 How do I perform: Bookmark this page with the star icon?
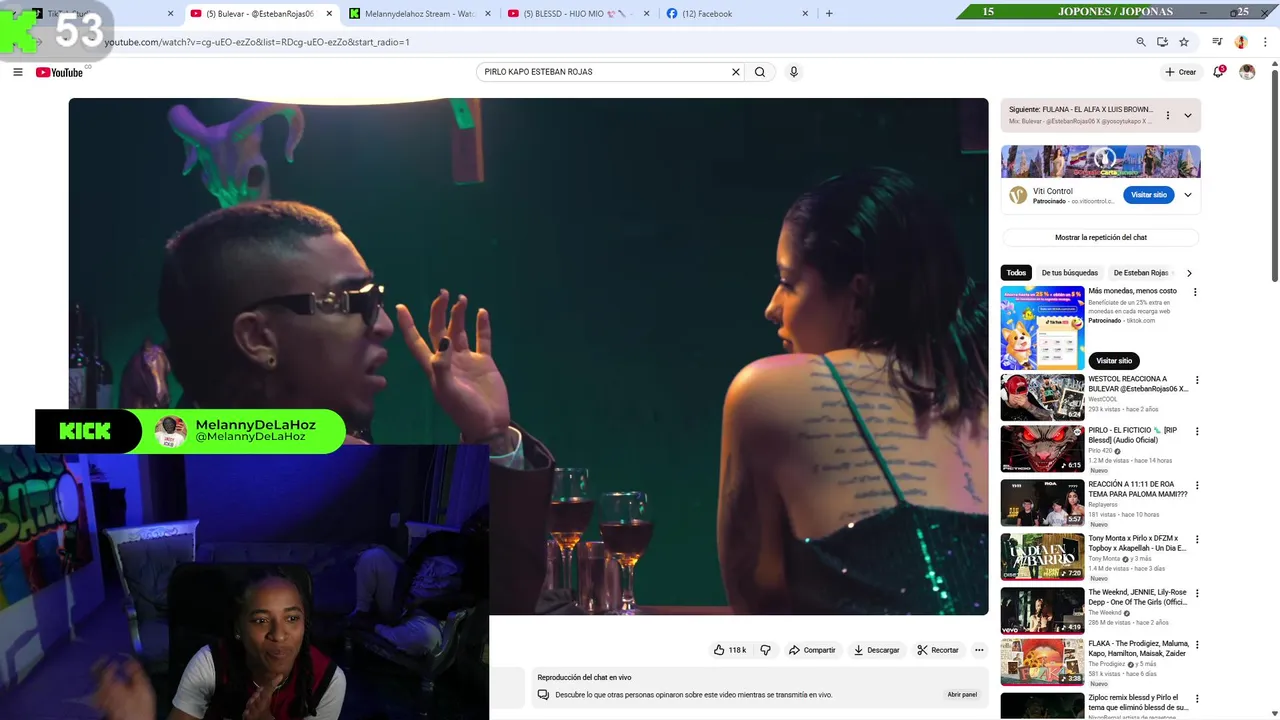(x=1184, y=42)
